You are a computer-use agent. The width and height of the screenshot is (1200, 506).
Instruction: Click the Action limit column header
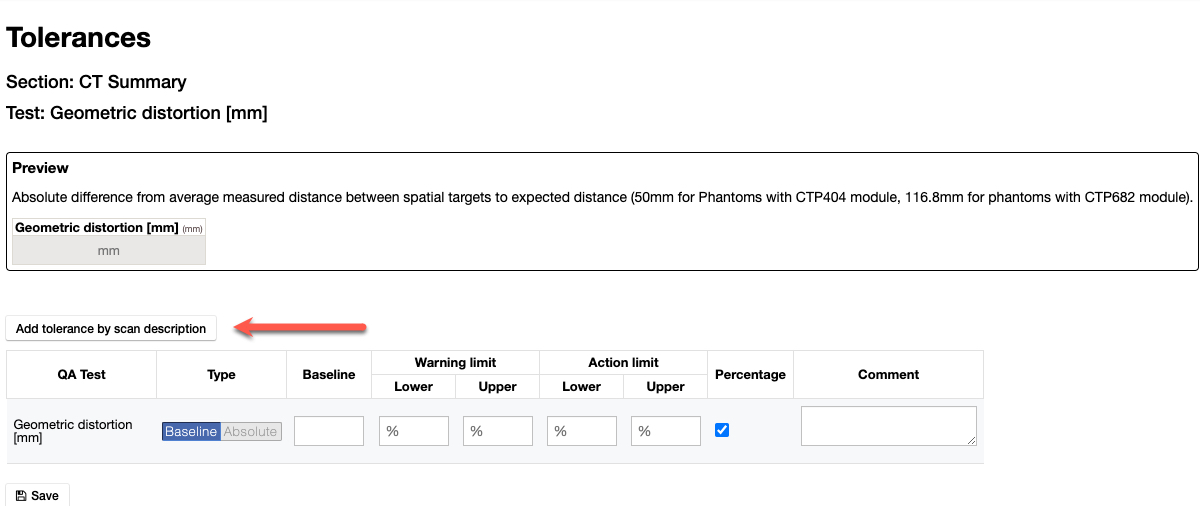click(x=623, y=363)
